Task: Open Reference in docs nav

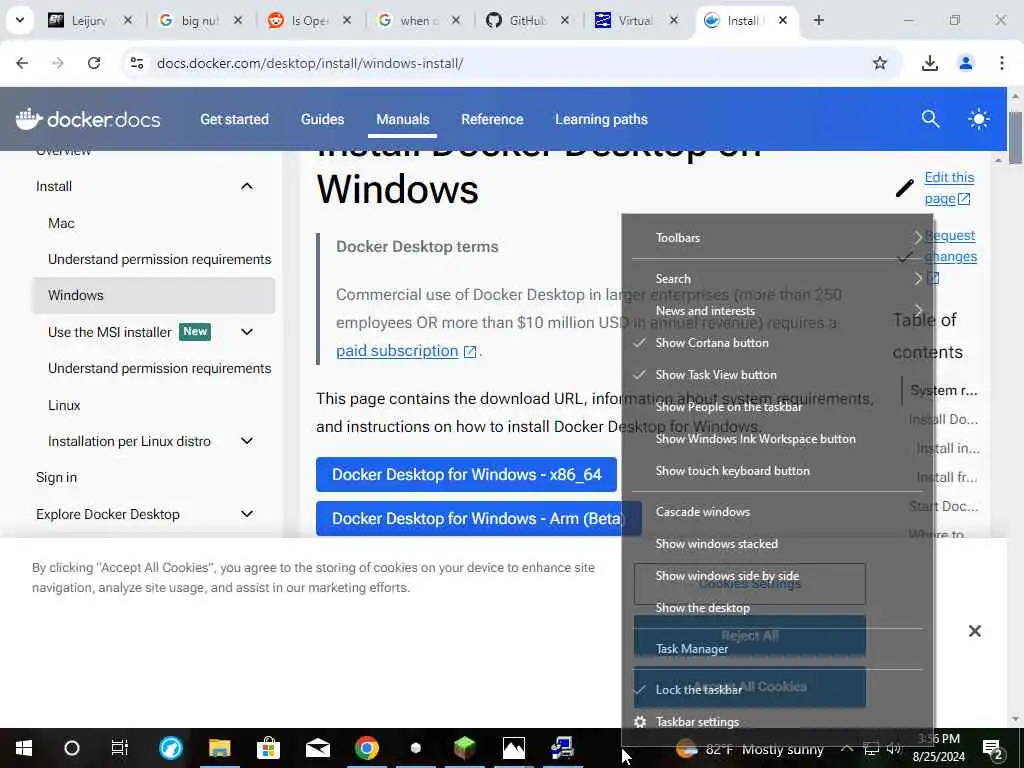Action: tap(492, 120)
